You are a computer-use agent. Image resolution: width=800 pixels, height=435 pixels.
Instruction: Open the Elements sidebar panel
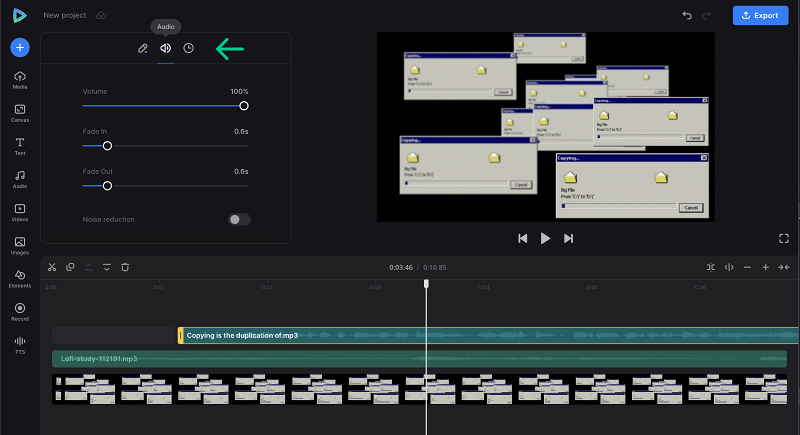tap(20, 279)
